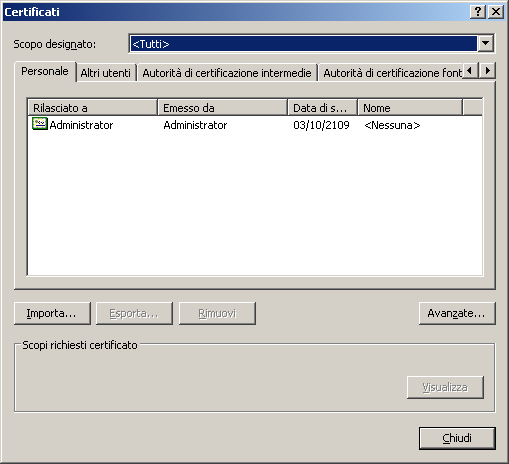Screen dimensions: 509x464
Task: Click the expiry date 03/10/2109 cell
Action: [321, 125]
